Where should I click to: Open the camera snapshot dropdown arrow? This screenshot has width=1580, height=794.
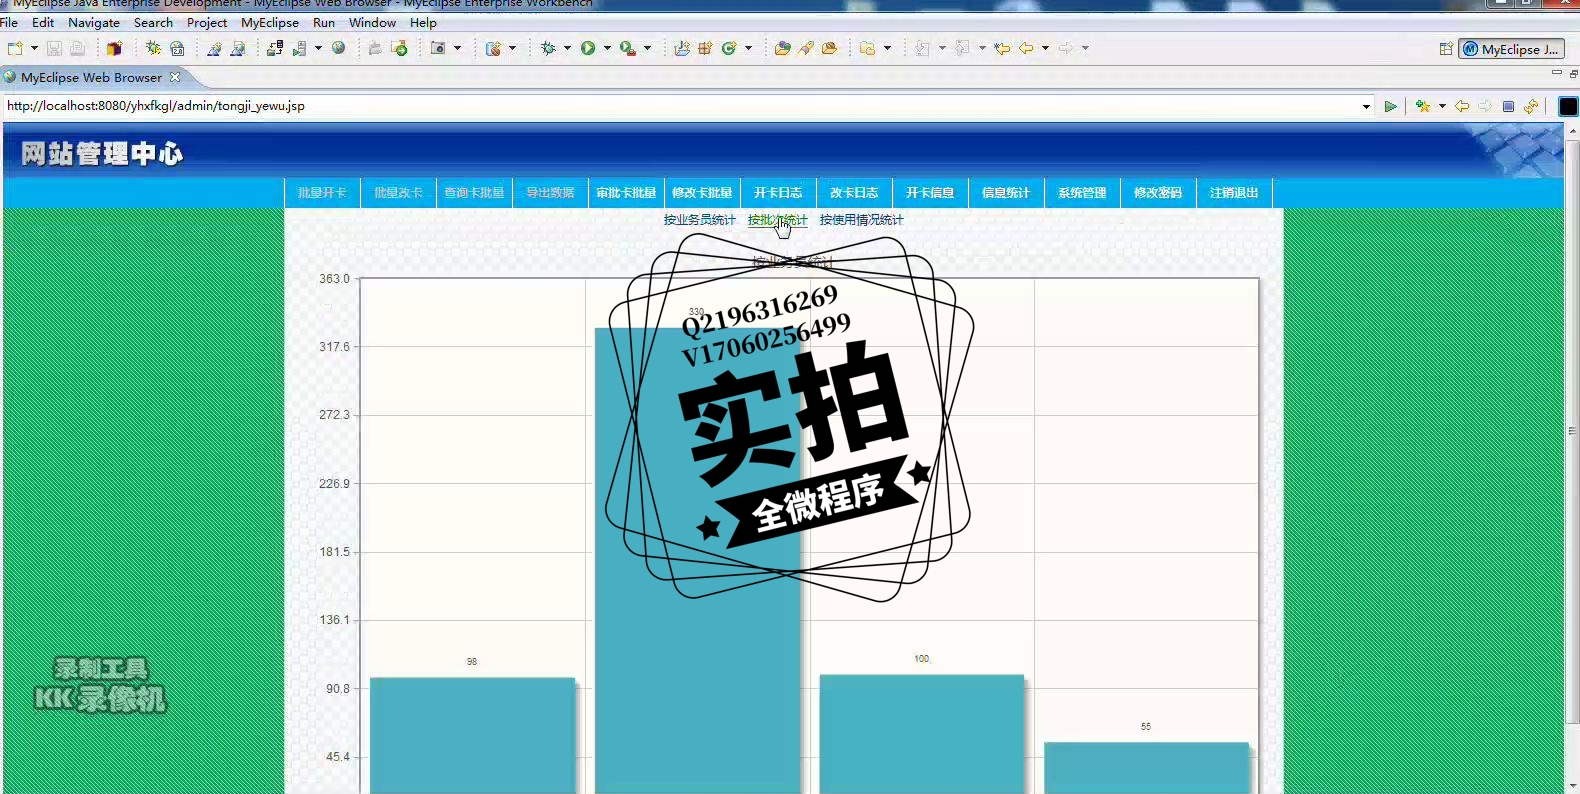coord(458,48)
